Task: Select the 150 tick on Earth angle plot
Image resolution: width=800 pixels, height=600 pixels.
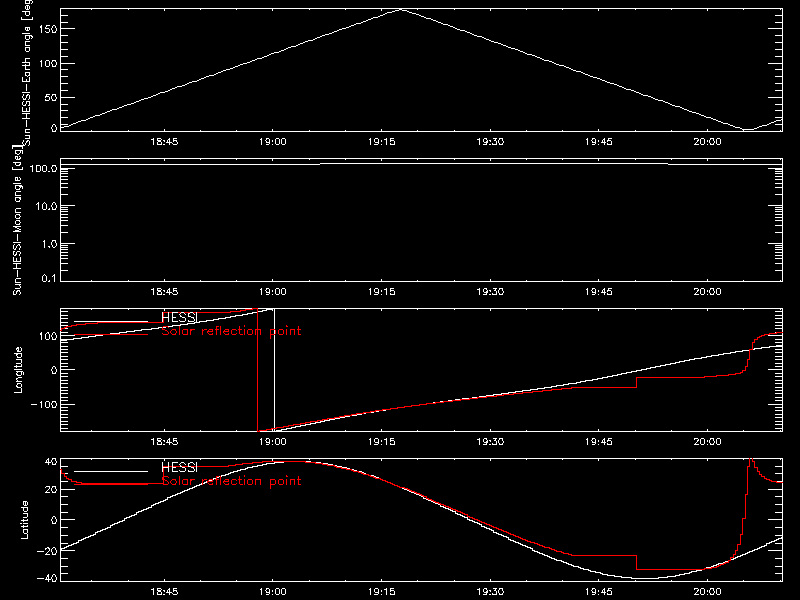Action: coord(47,29)
